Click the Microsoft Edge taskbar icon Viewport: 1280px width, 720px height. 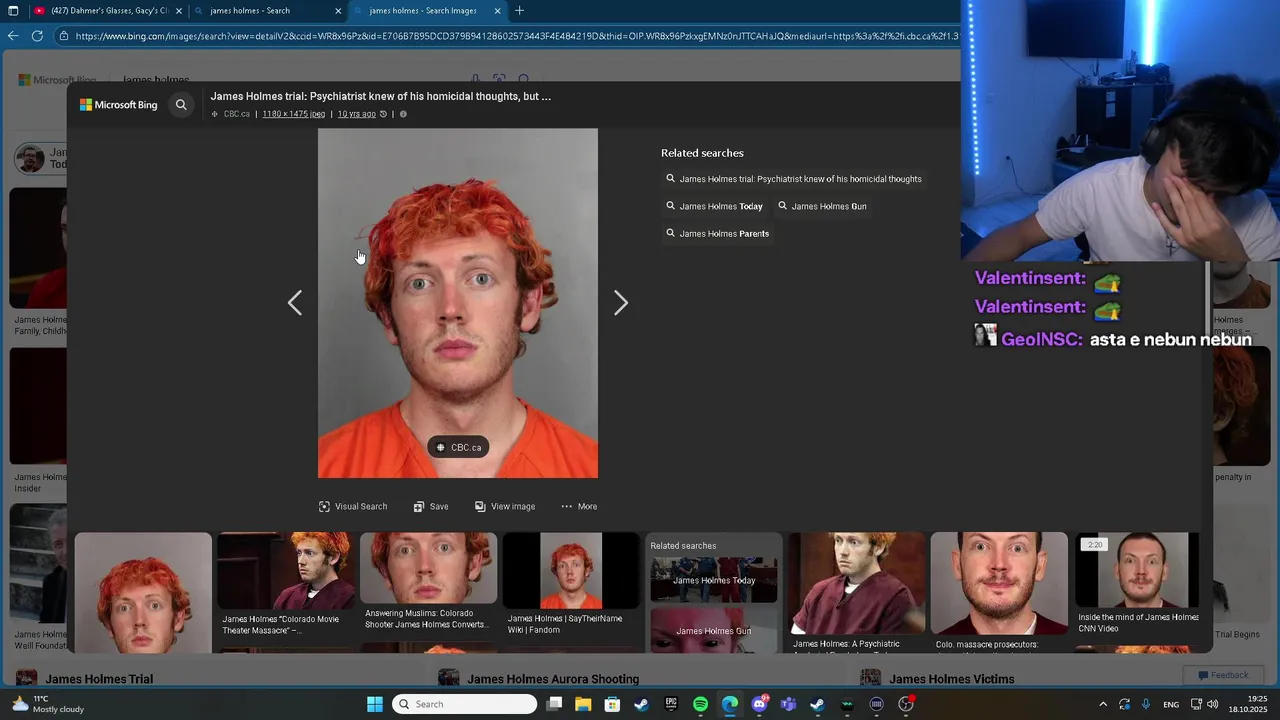730,704
